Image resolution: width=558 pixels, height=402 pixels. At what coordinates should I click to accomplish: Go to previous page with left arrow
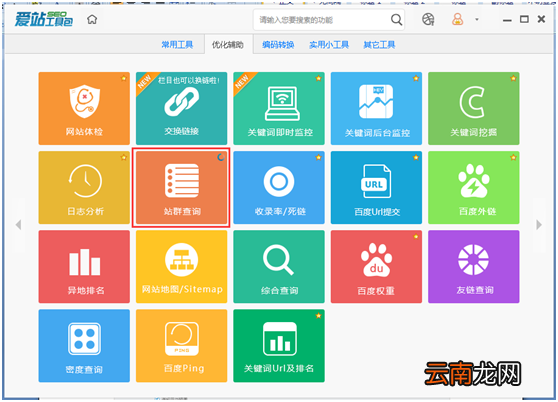click(x=18, y=225)
